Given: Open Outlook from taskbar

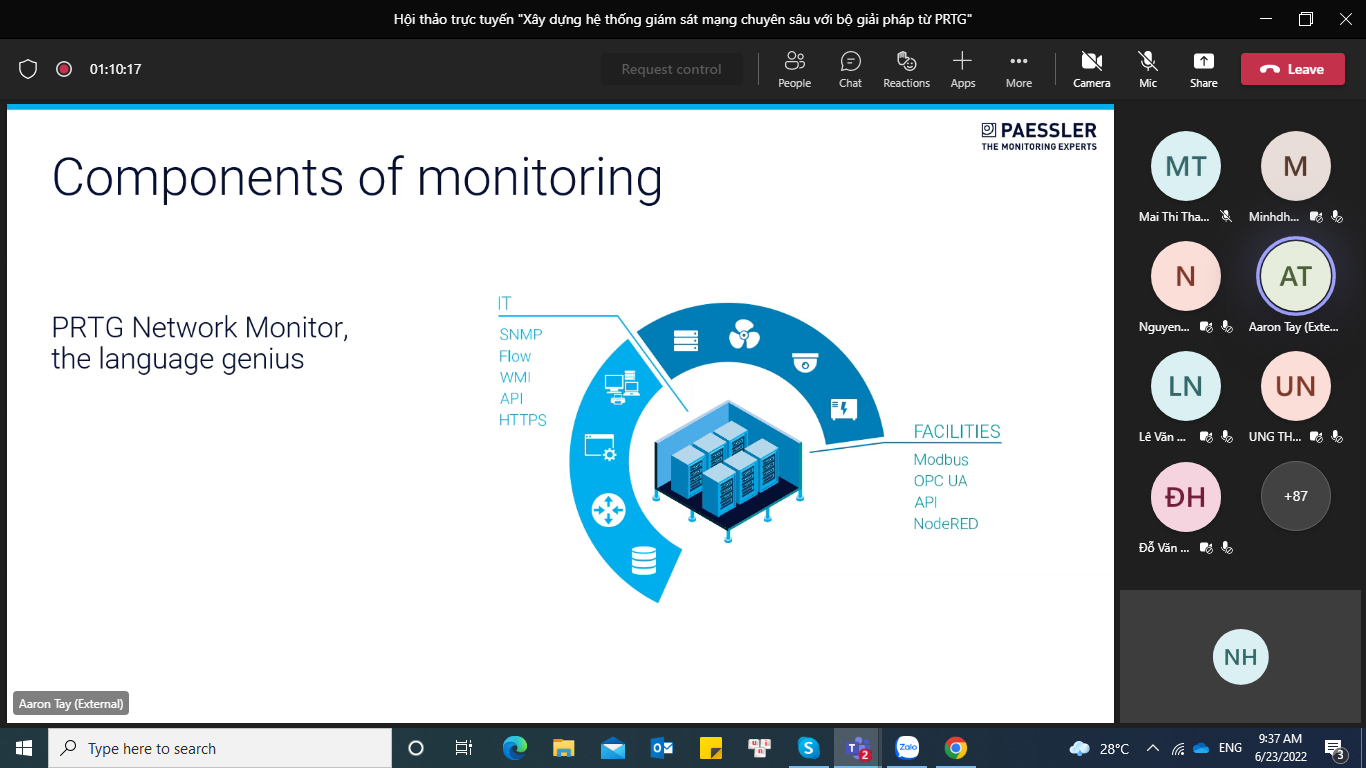Looking at the screenshot, I should pyautogui.click(x=662, y=748).
